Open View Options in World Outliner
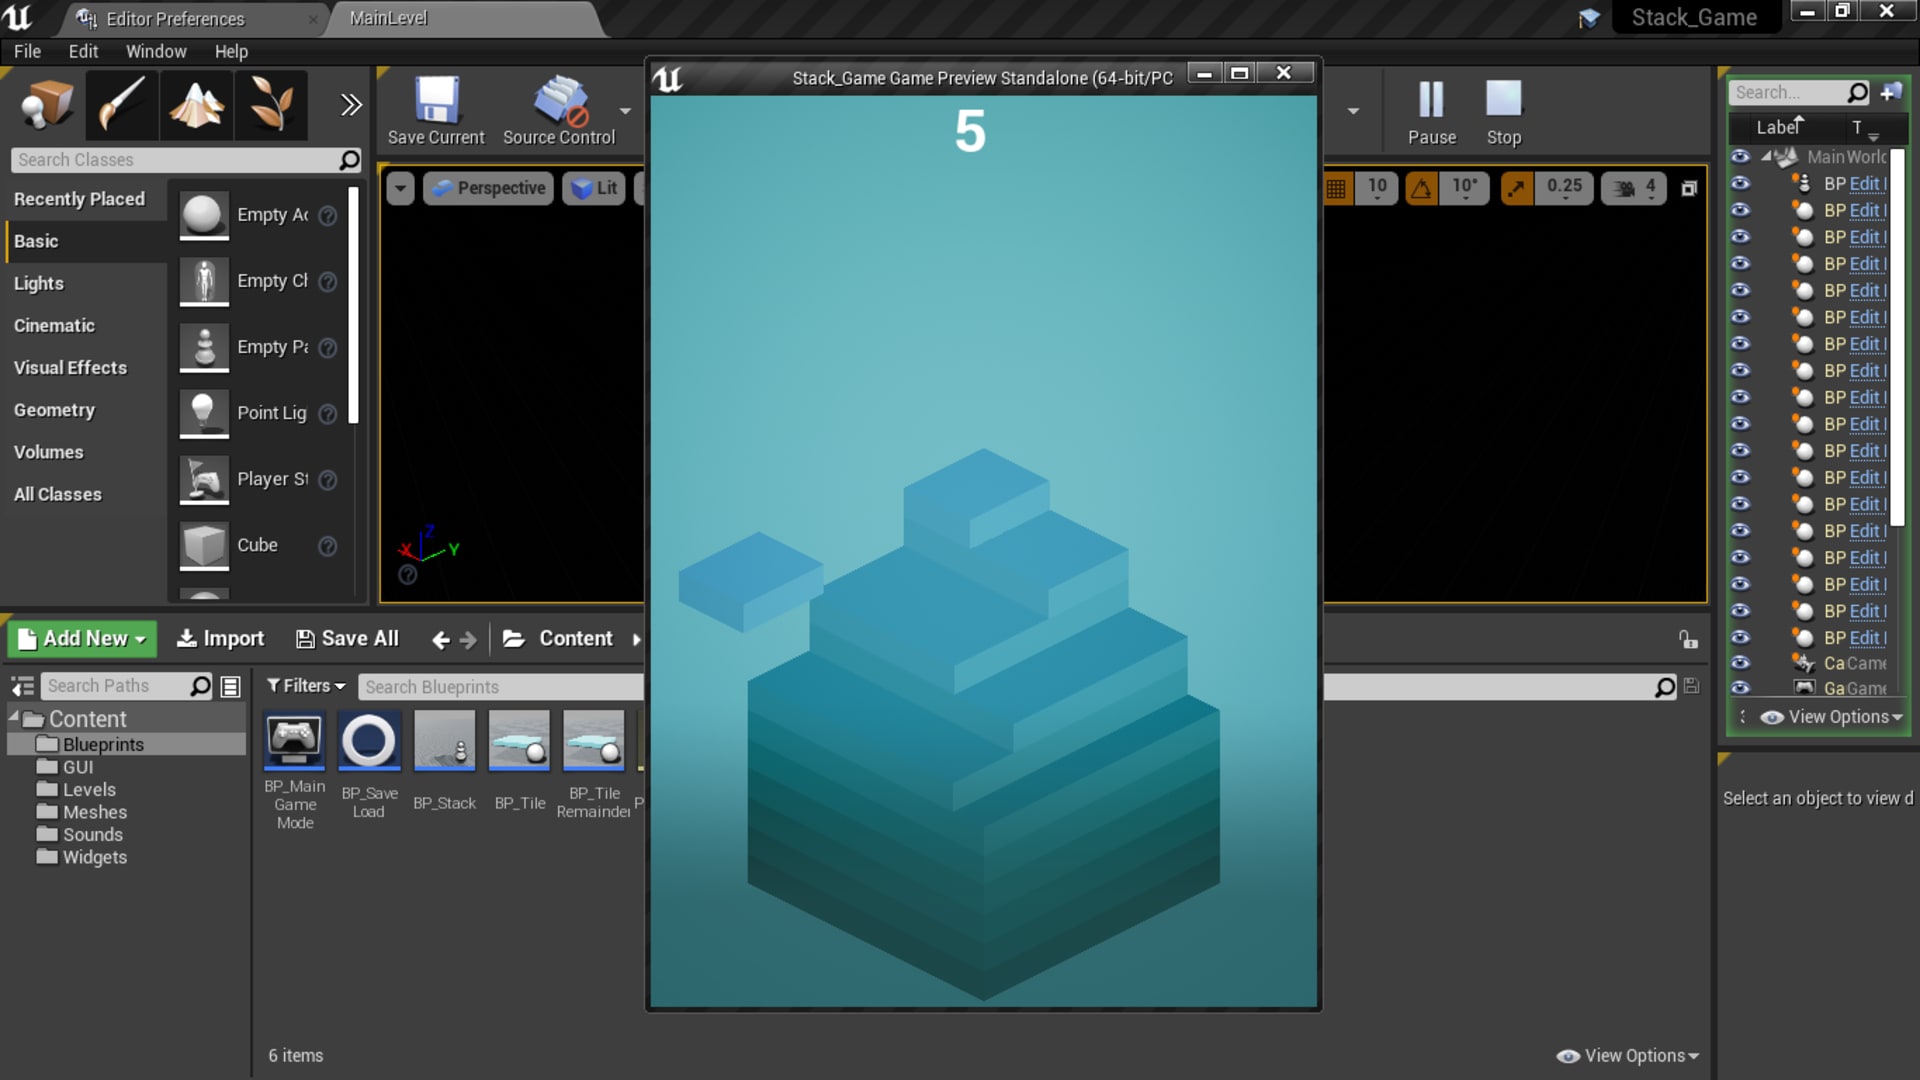1920x1080 pixels. coord(1830,716)
